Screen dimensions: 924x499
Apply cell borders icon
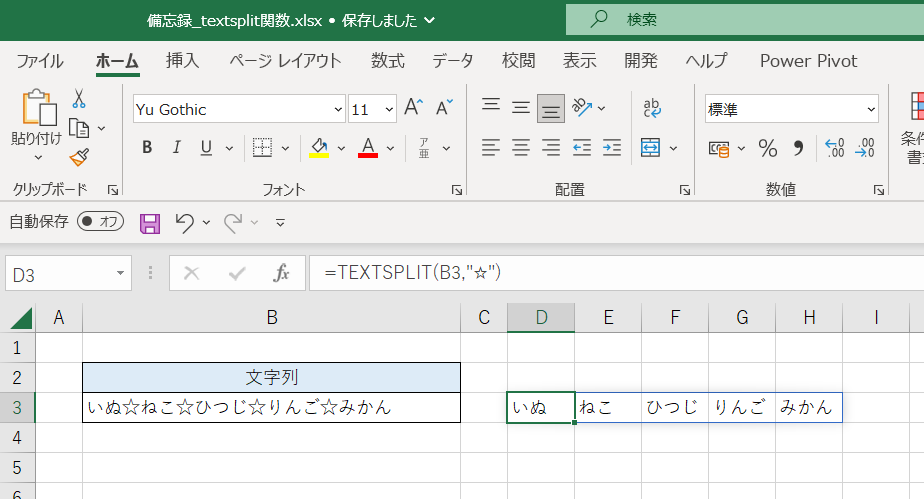(262, 147)
